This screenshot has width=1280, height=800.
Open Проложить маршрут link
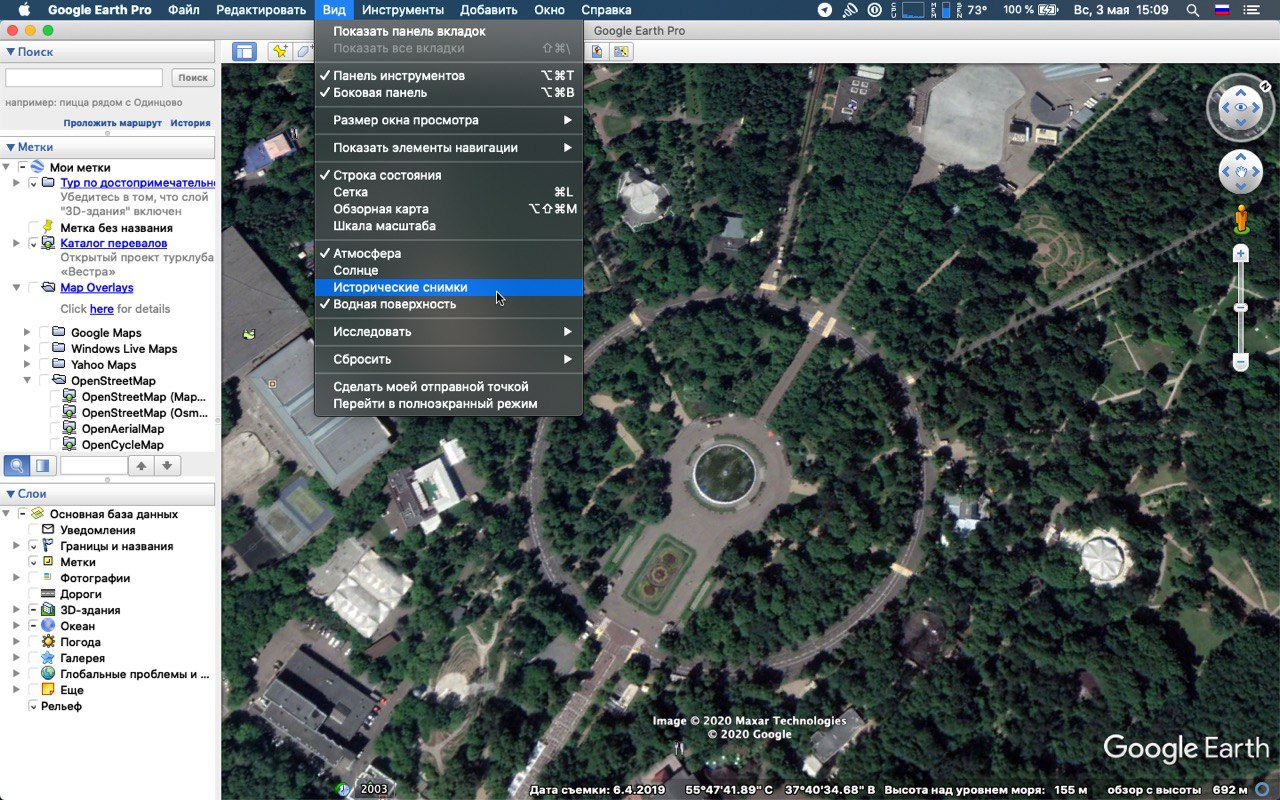113,123
